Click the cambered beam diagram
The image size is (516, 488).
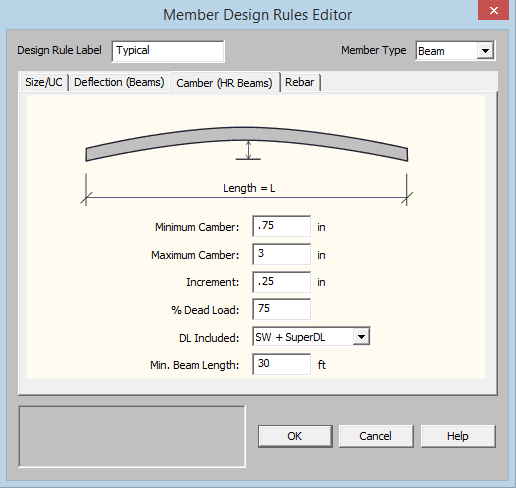pyautogui.click(x=247, y=144)
